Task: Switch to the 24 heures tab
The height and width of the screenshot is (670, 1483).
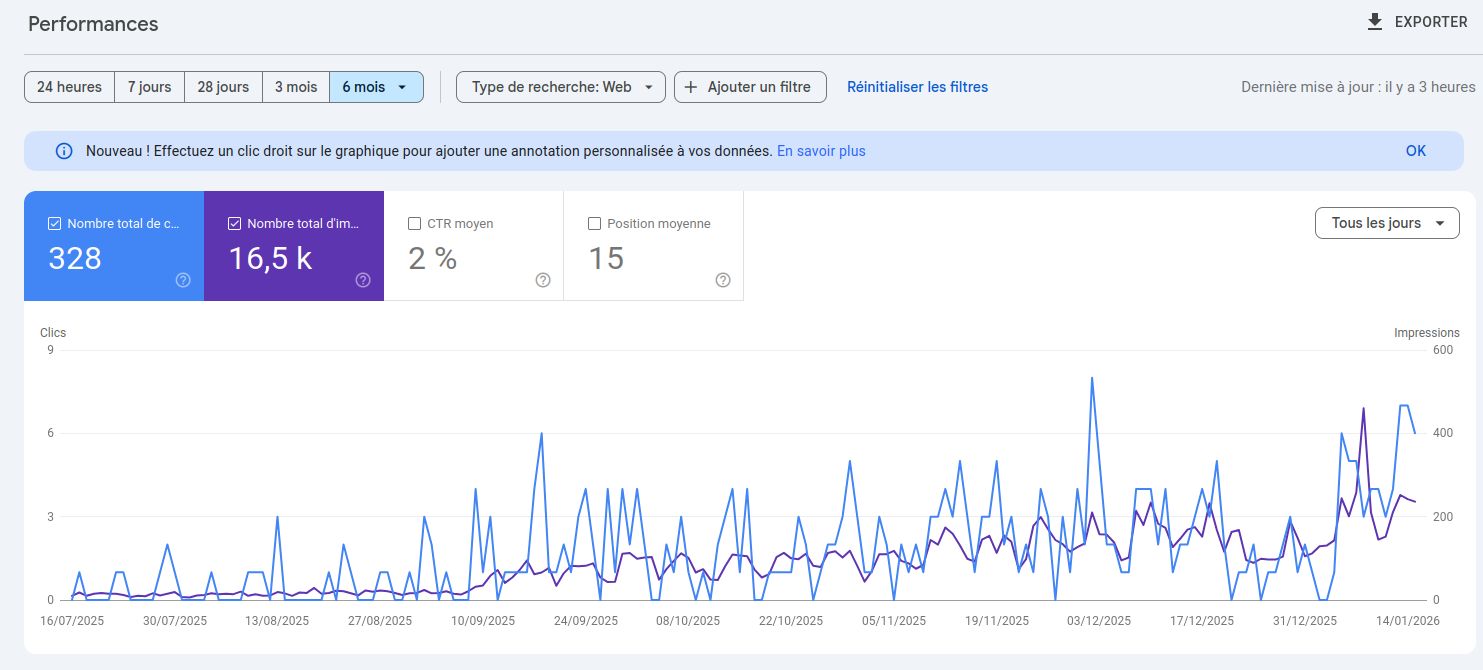Action: [x=69, y=87]
